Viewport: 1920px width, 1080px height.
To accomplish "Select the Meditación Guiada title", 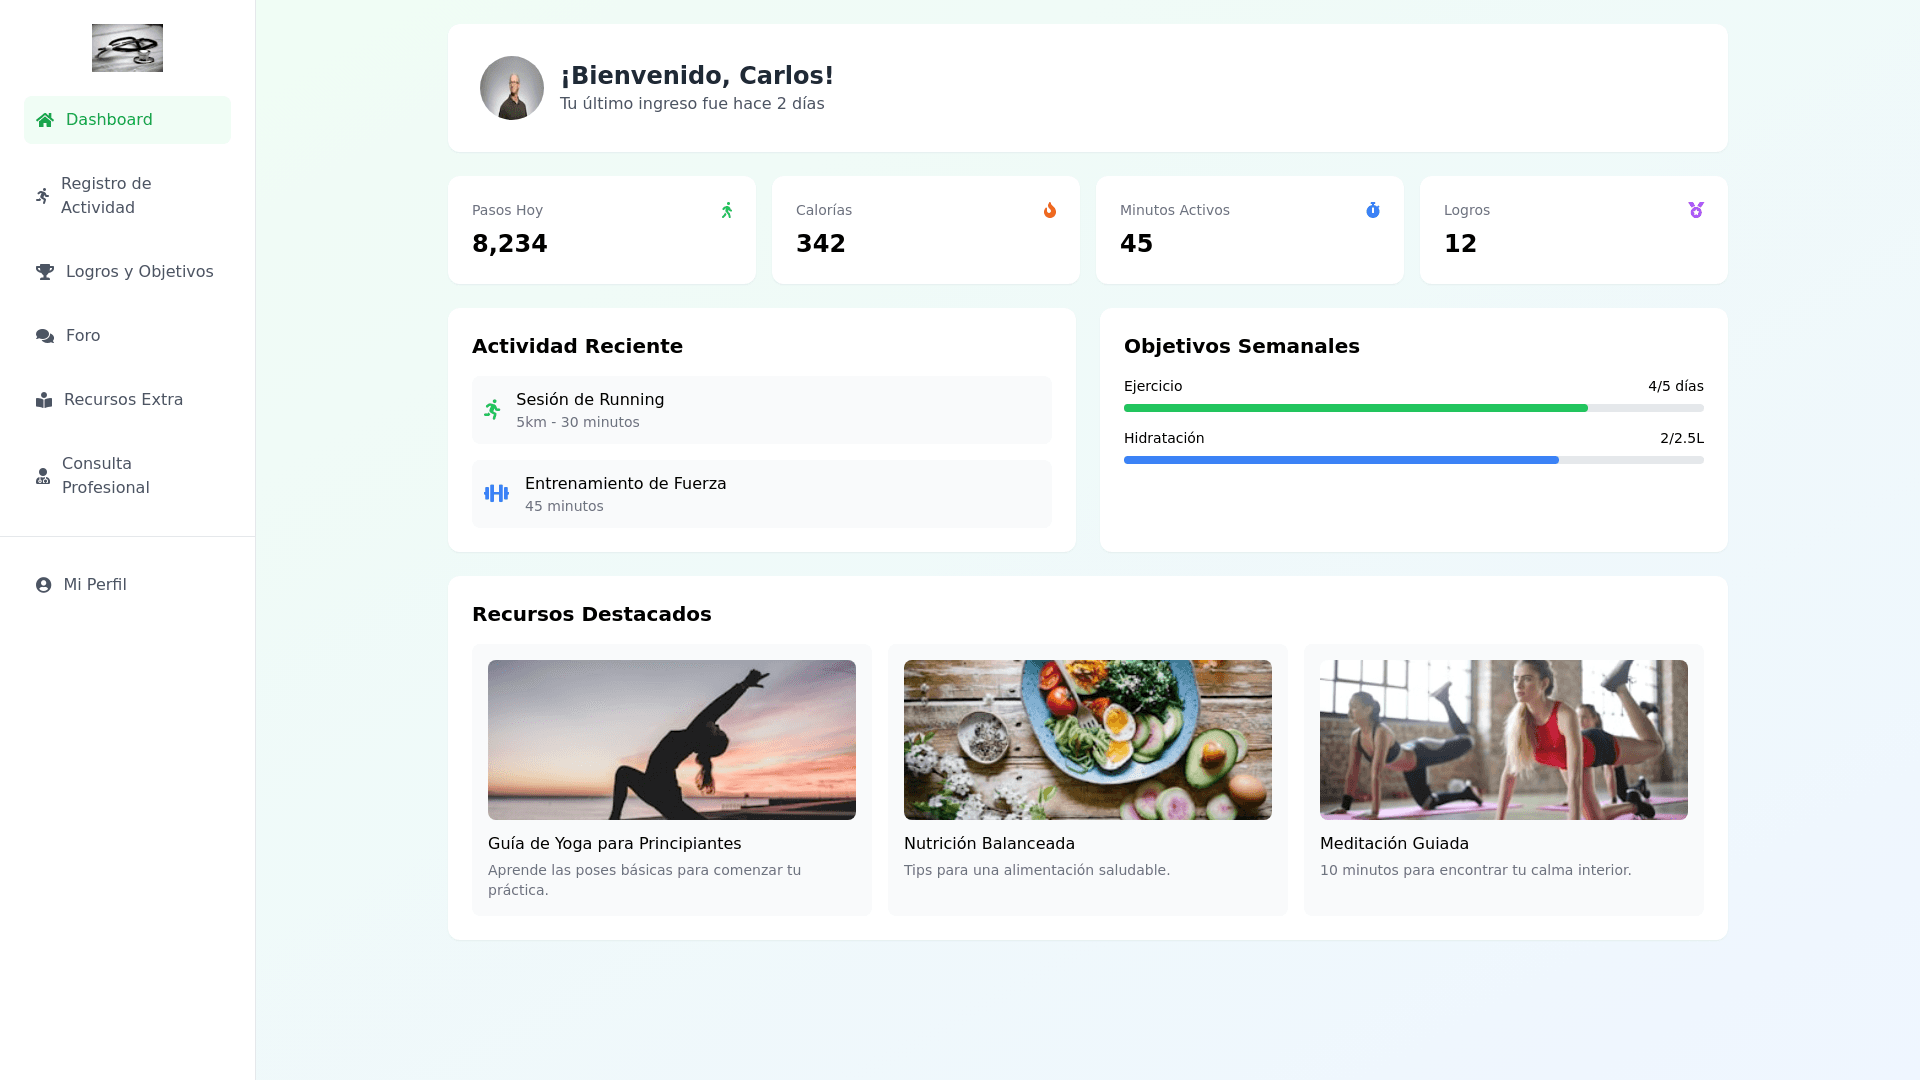I will [x=1394, y=844].
